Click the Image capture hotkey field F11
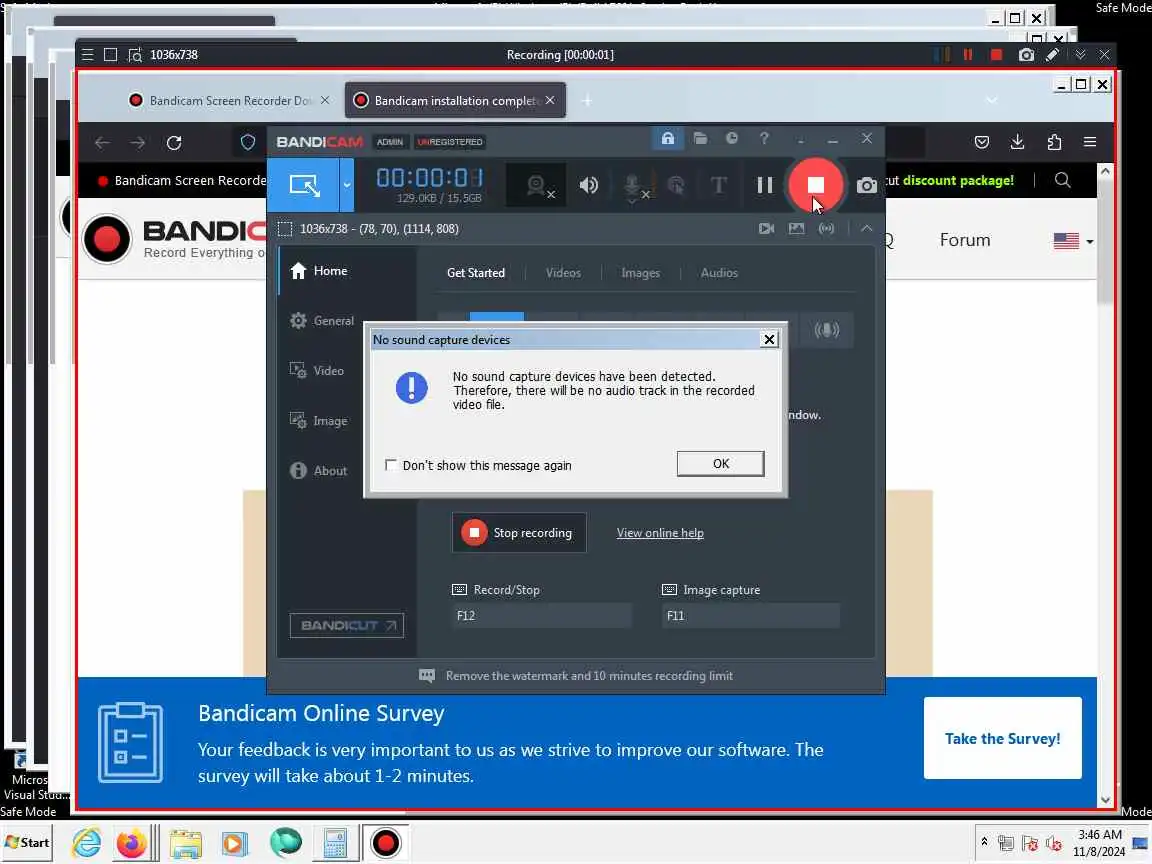 pyautogui.click(x=750, y=616)
